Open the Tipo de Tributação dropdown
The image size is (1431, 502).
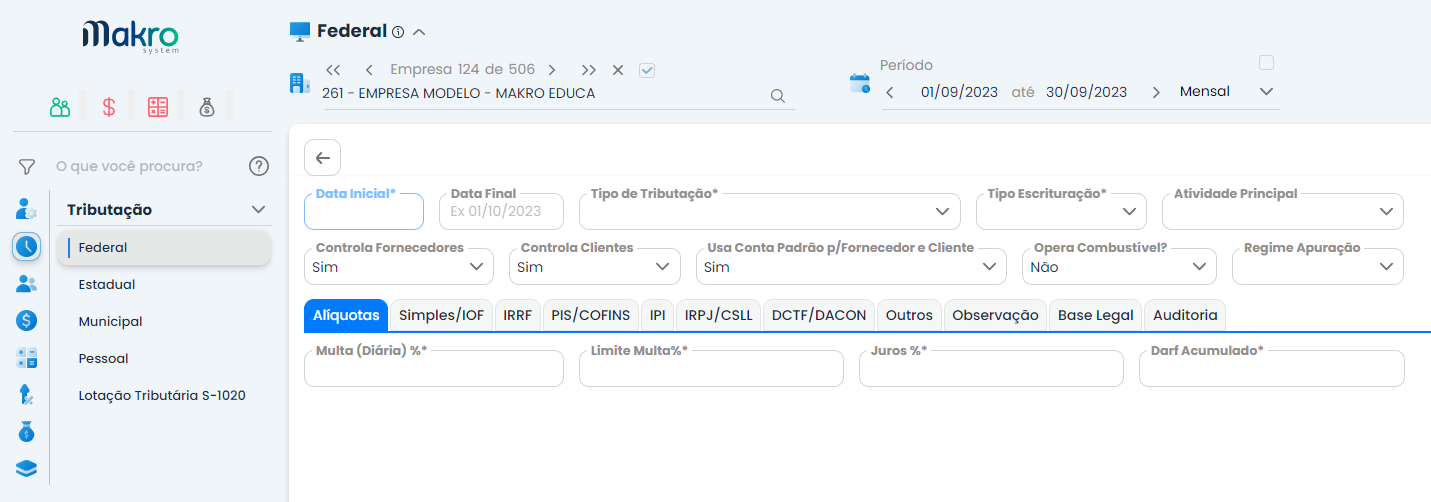pyautogui.click(x=768, y=212)
